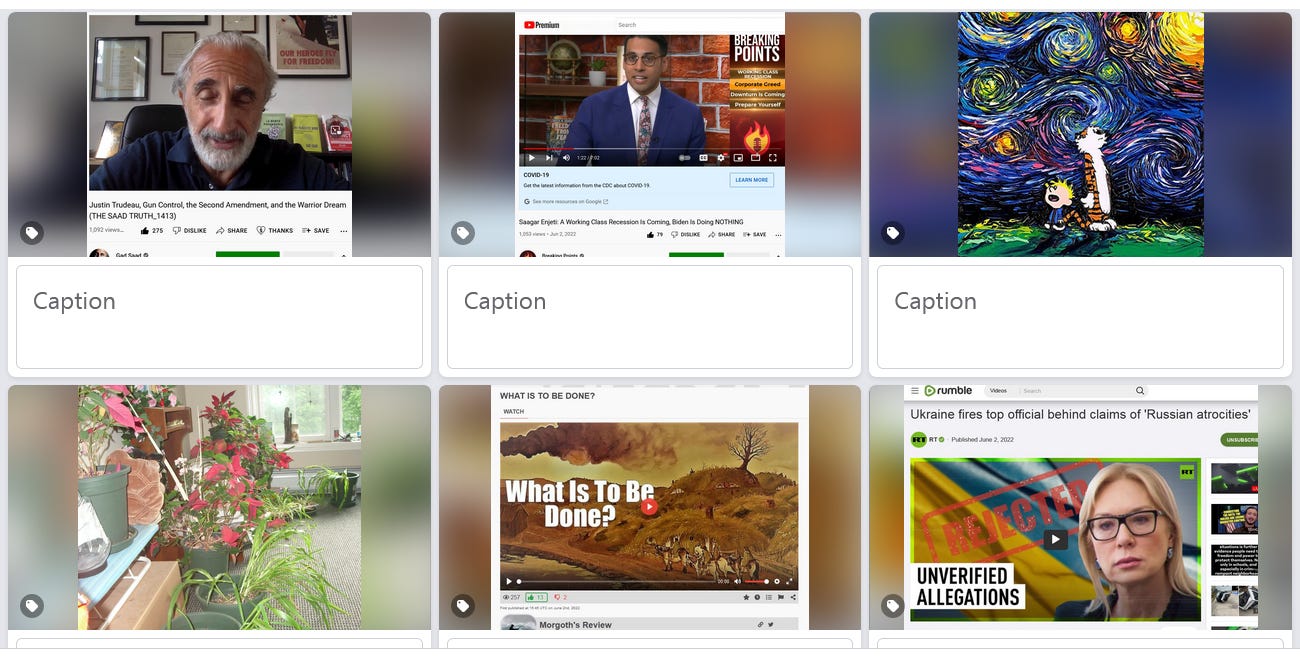1300x659 pixels.
Task: Click the tag icon on the What Is To Be Done image
Action: tap(462, 606)
